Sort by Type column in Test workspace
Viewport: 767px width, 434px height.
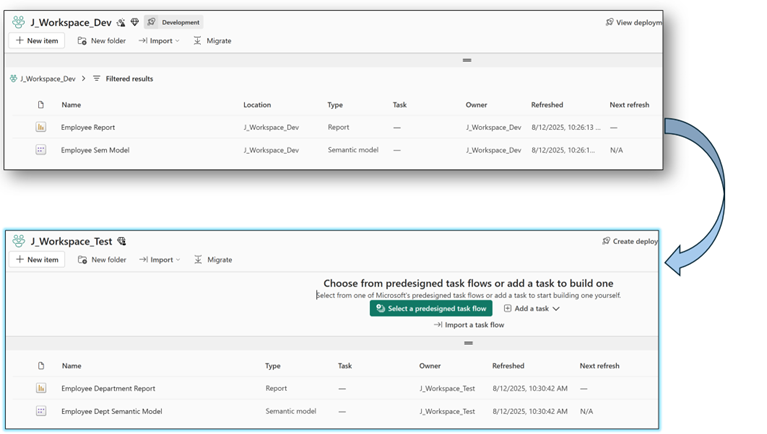(272, 365)
